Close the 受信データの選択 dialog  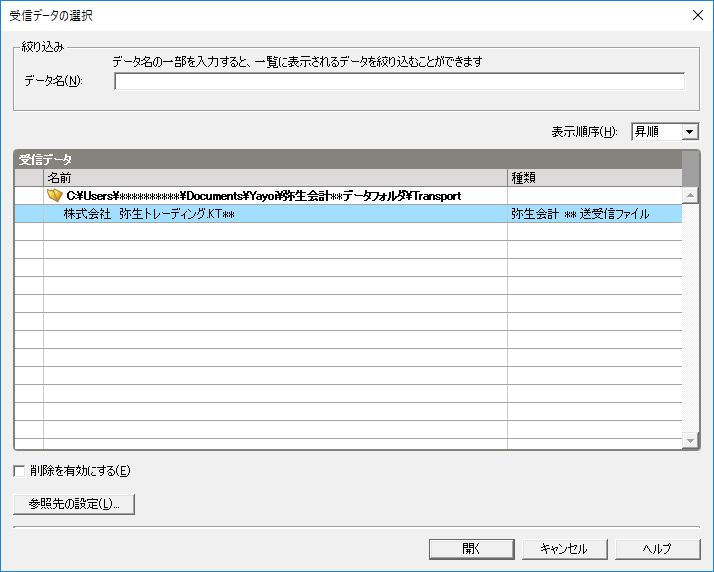(x=698, y=15)
